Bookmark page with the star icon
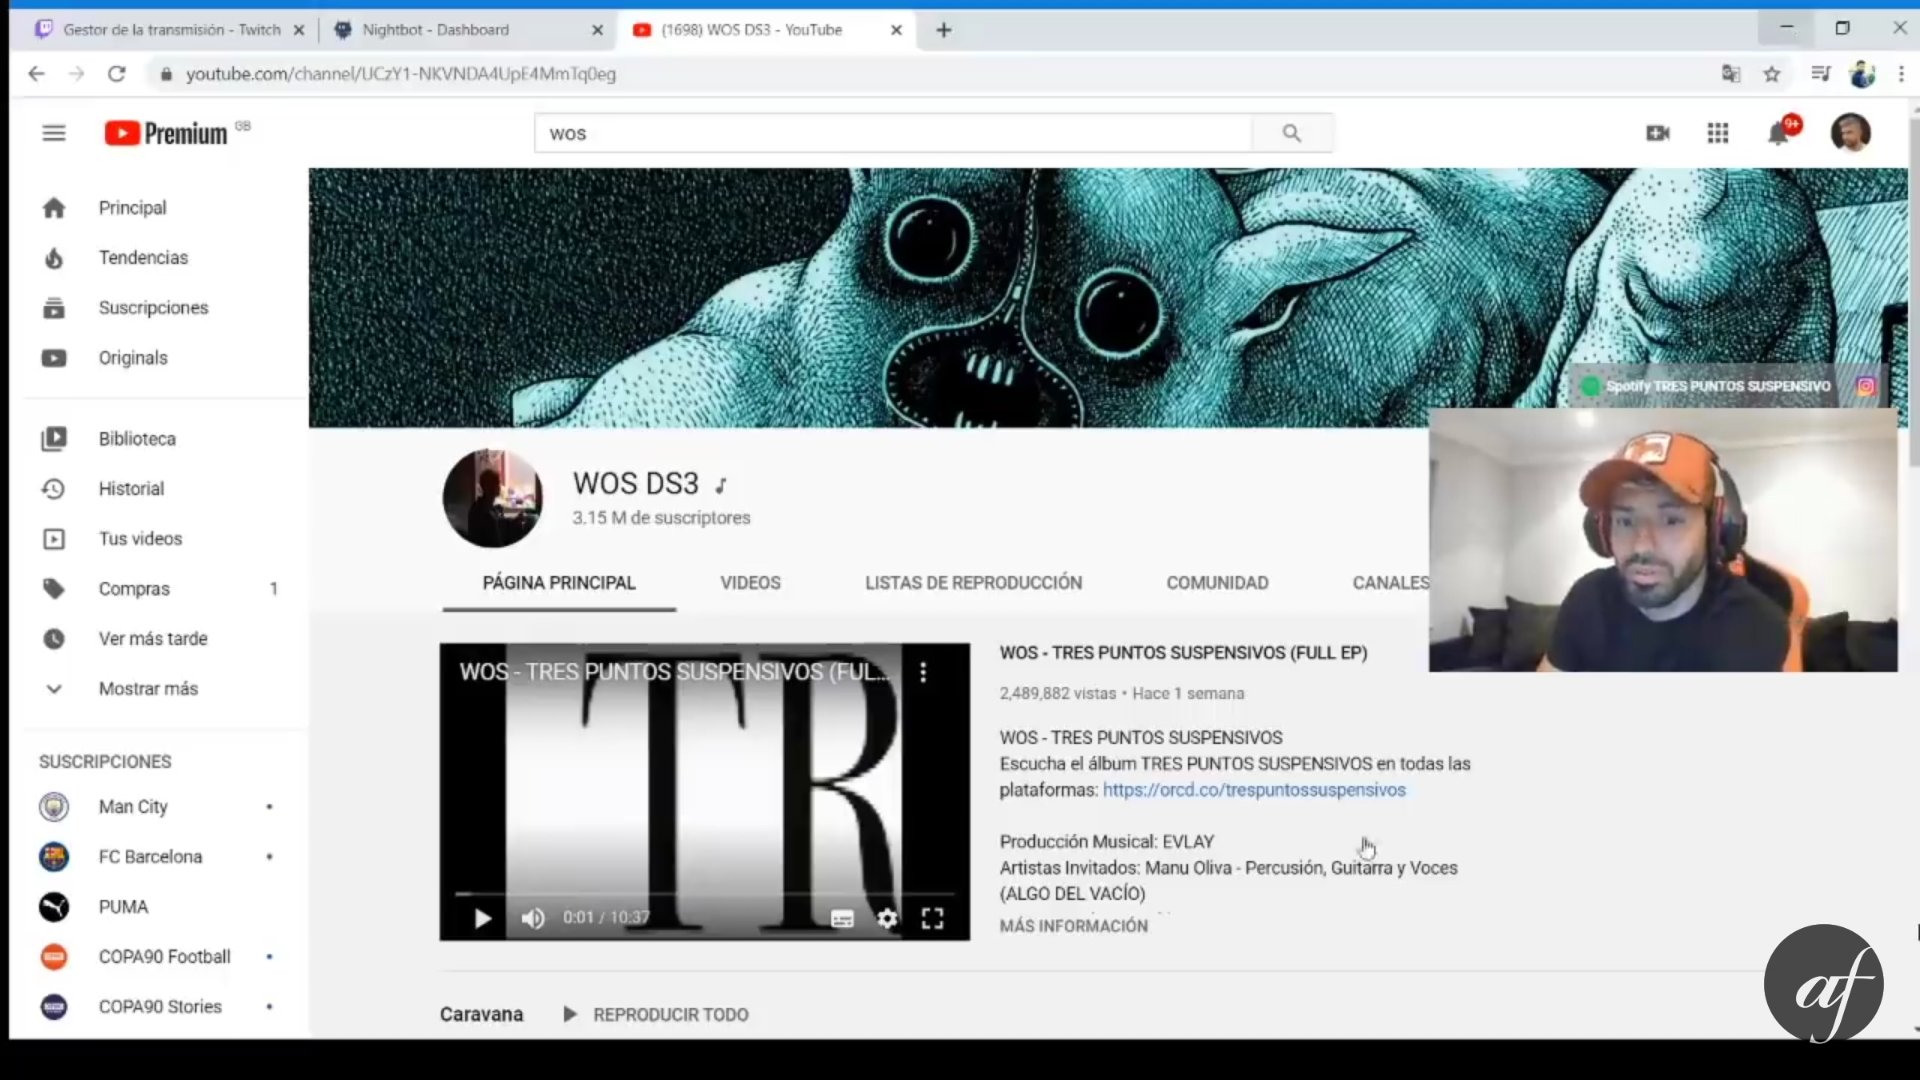The image size is (1920, 1080). [1772, 74]
